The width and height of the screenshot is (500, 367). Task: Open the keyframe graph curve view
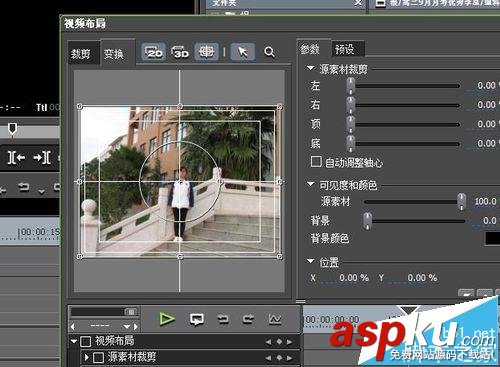tap(275, 319)
